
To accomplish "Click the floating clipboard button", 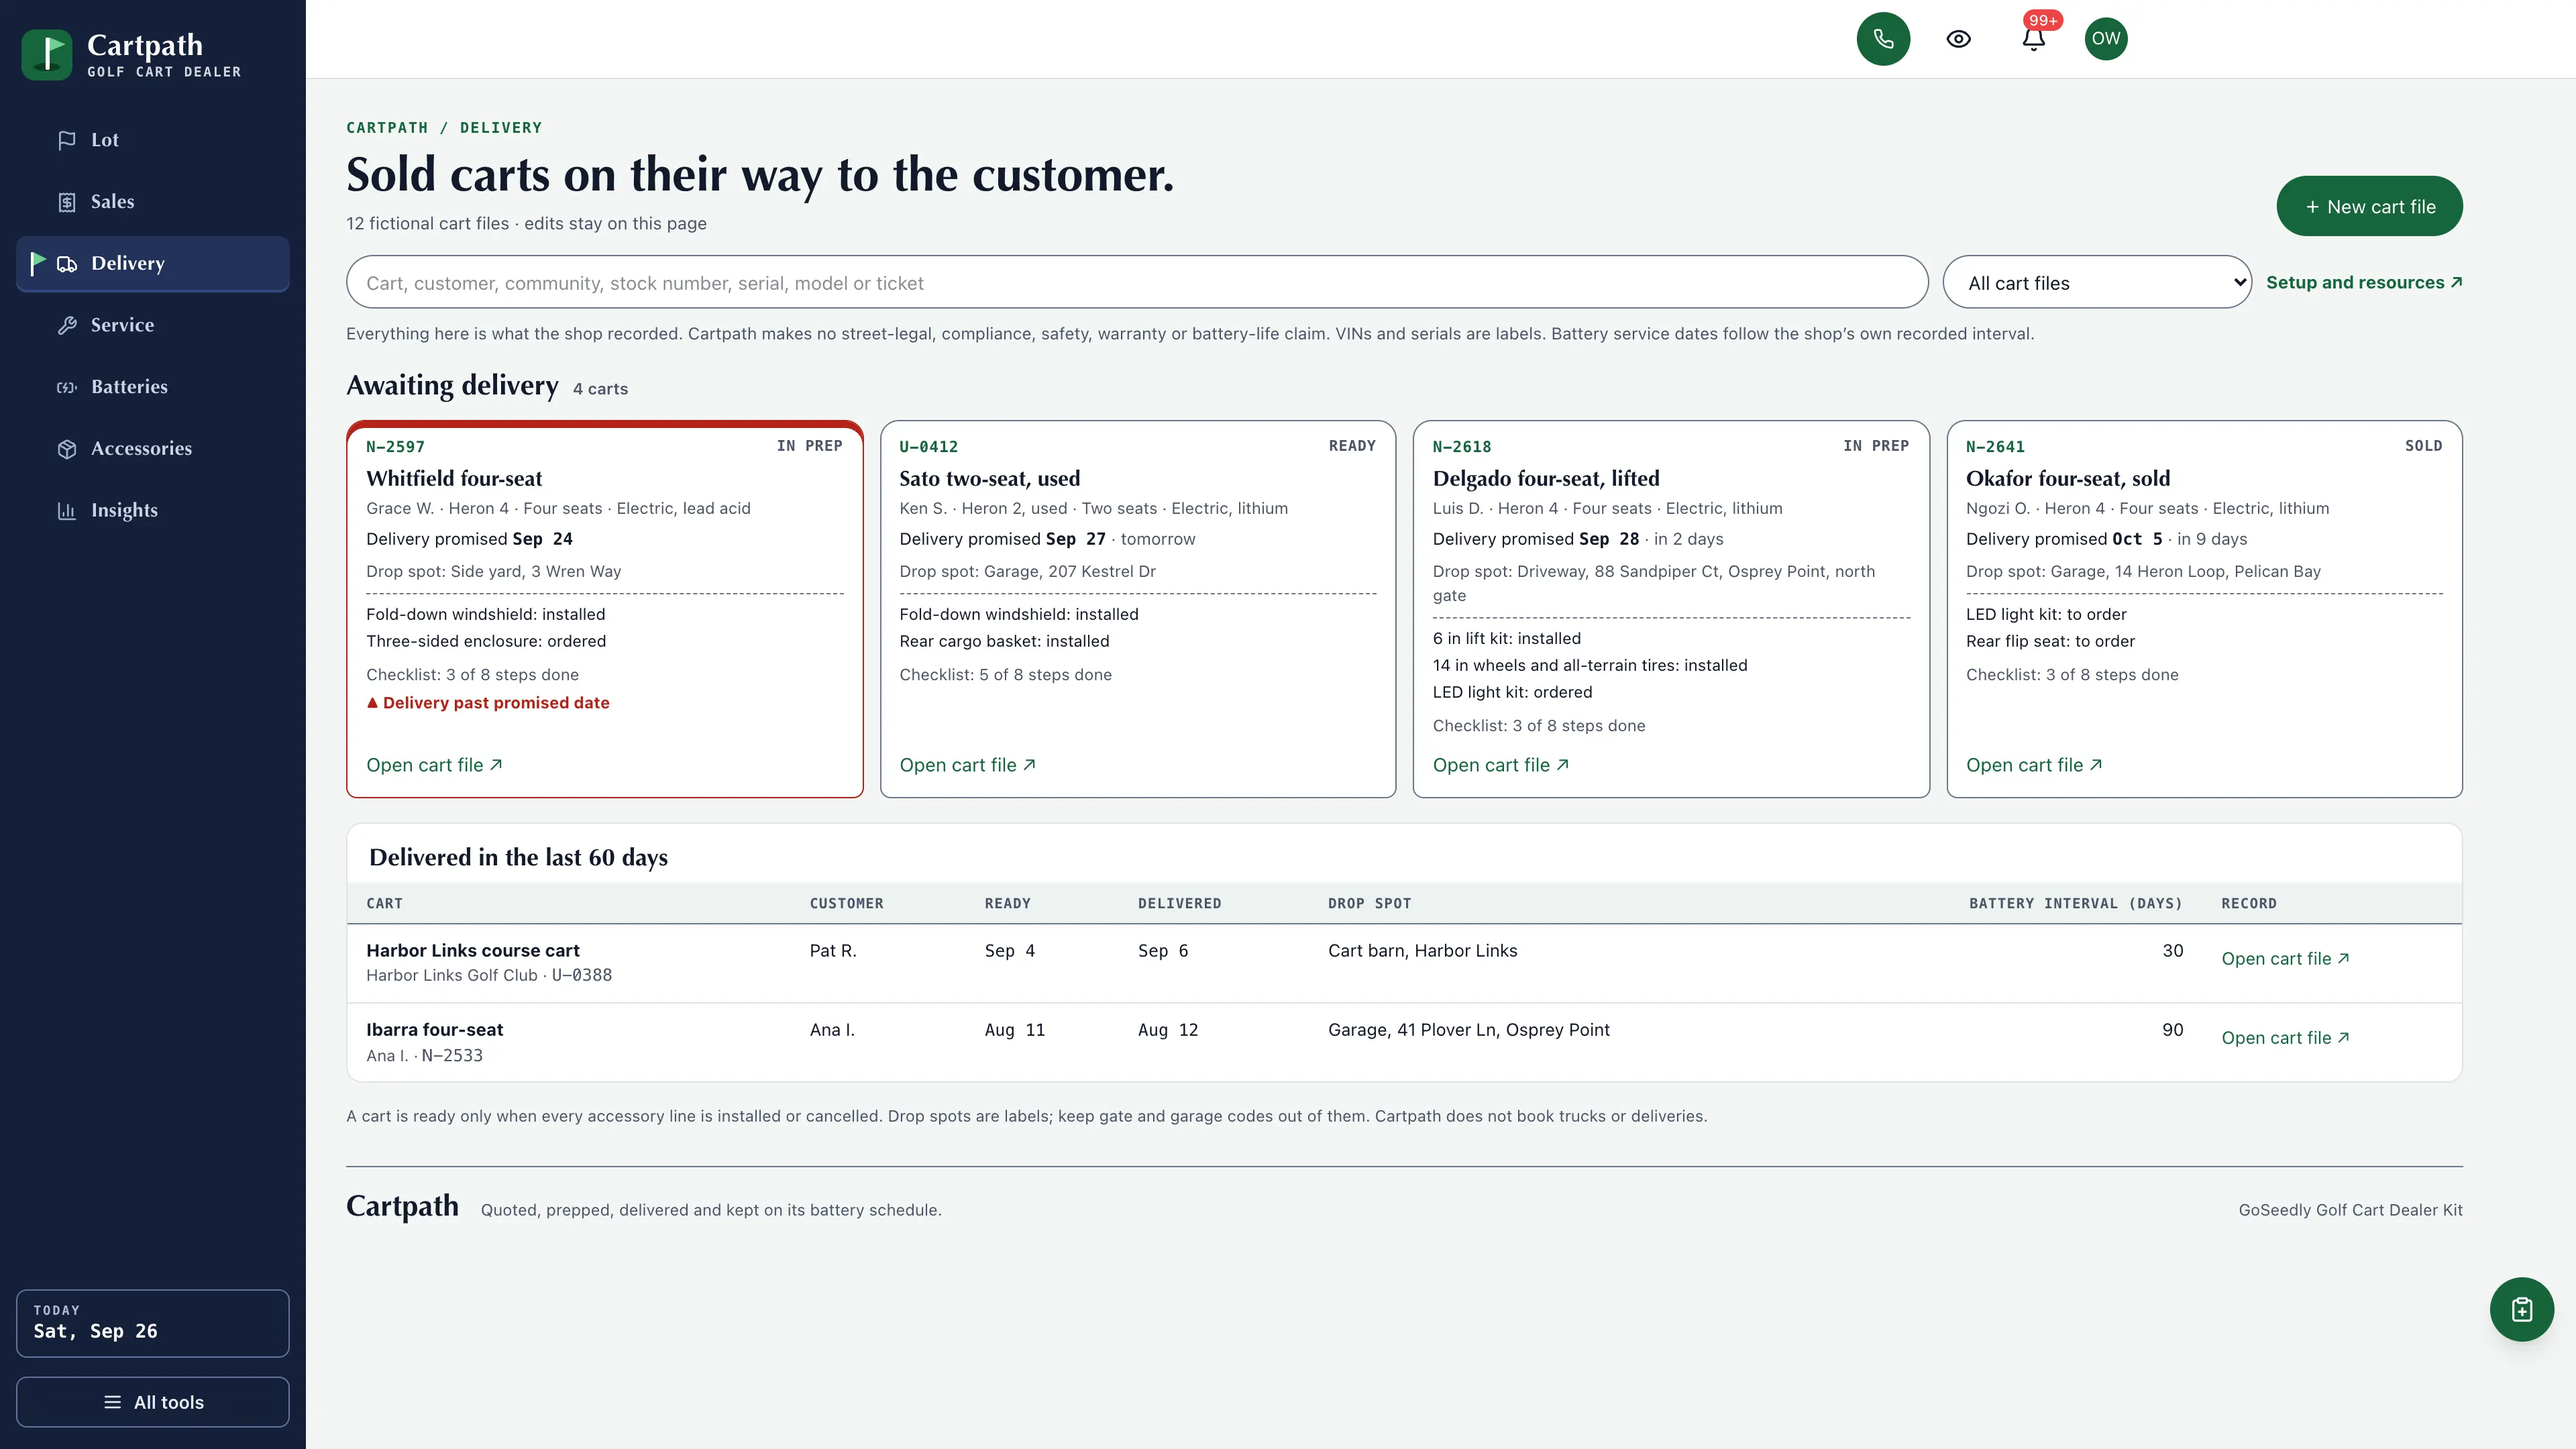I will 2521,1309.
